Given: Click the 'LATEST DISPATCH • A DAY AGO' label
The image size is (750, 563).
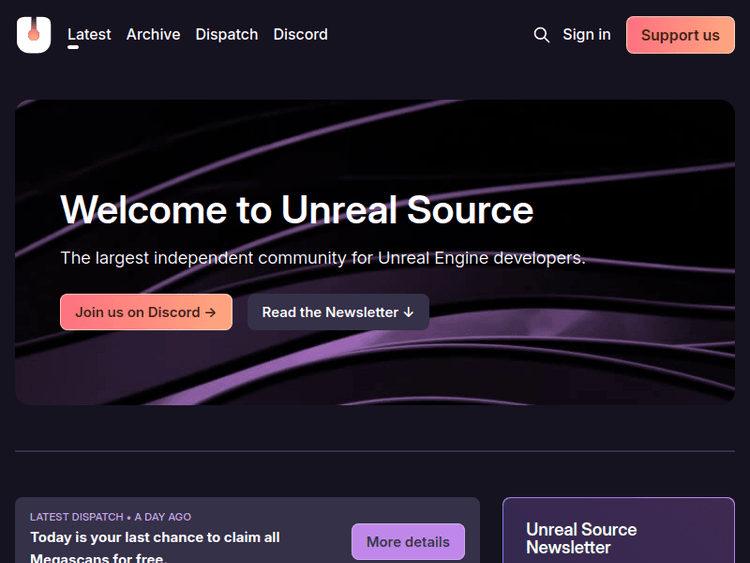Looking at the screenshot, I should point(110,517).
